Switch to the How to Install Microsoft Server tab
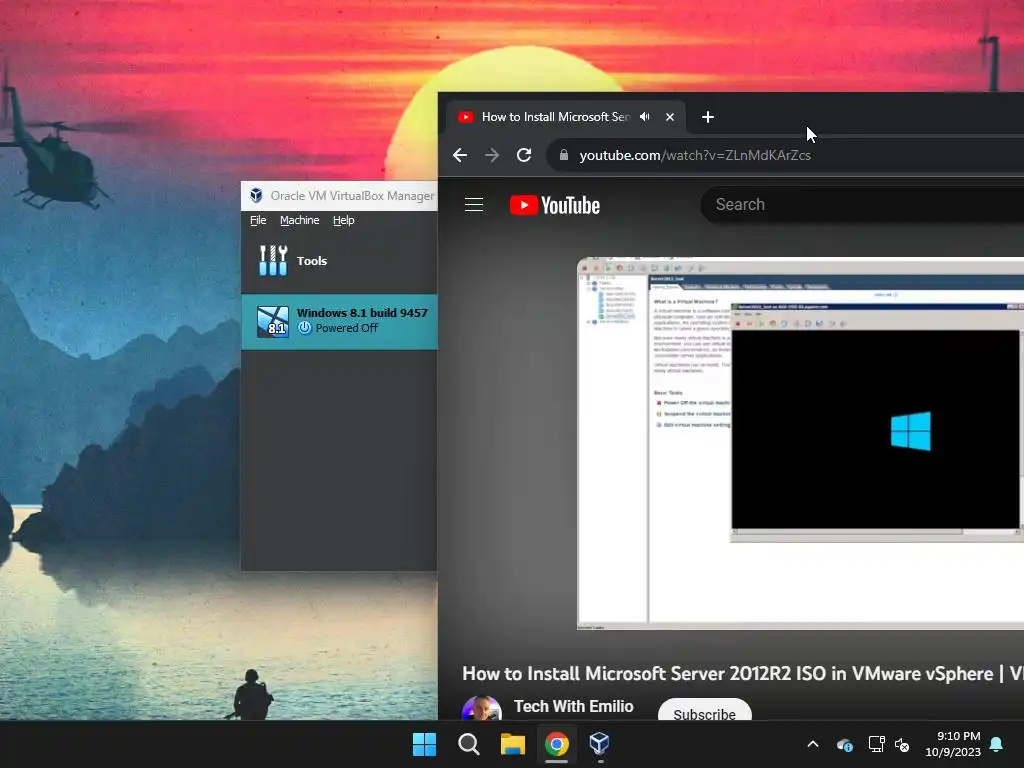The image size is (1024, 768). coord(566,117)
